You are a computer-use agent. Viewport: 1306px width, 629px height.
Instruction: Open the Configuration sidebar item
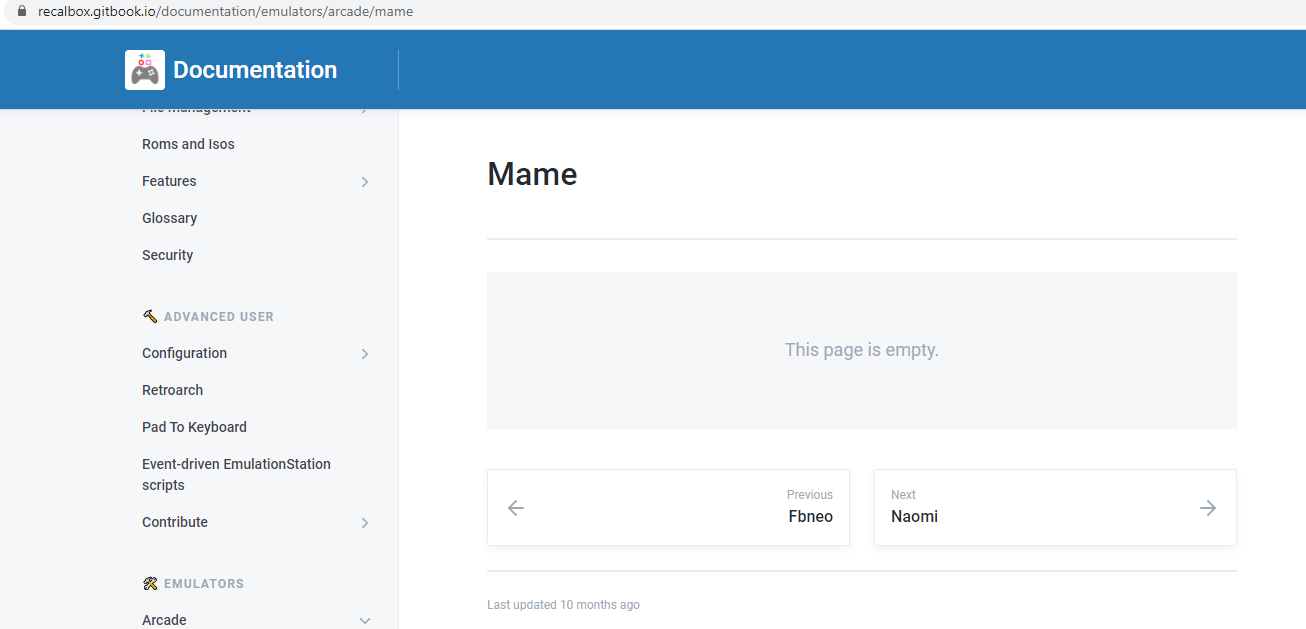184,353
